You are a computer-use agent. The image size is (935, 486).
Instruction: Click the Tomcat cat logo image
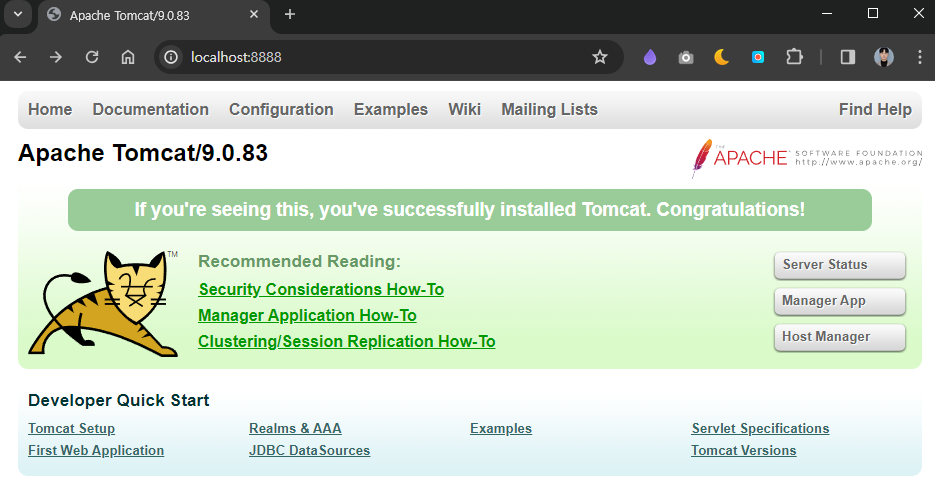click(103, 304)
